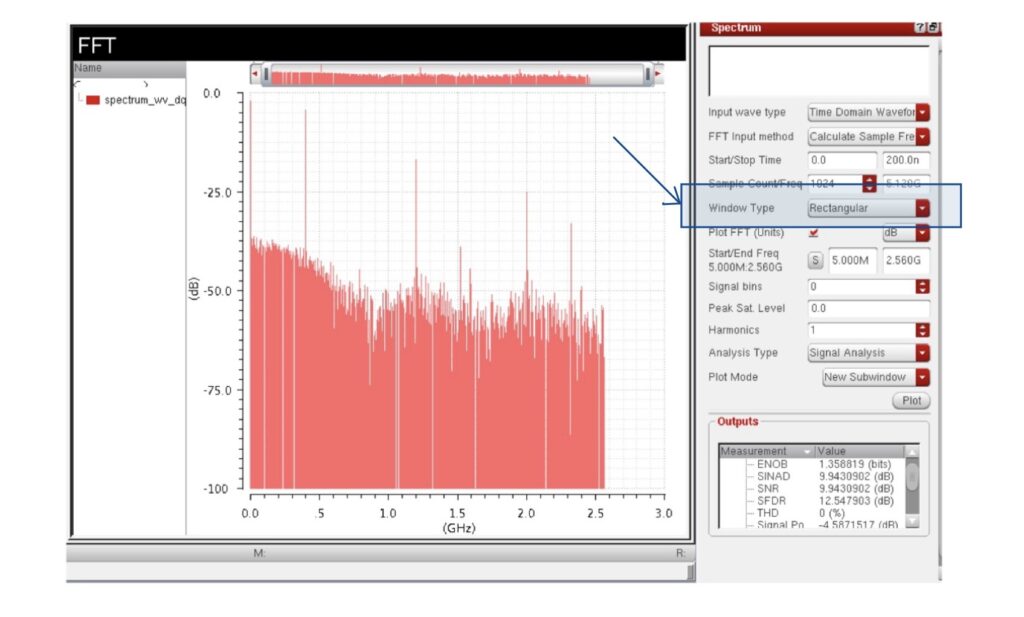Click the Spectrum panel help question-mark icon
The width and height of the screenshot is (1024, 617).
tap(919, 28)
